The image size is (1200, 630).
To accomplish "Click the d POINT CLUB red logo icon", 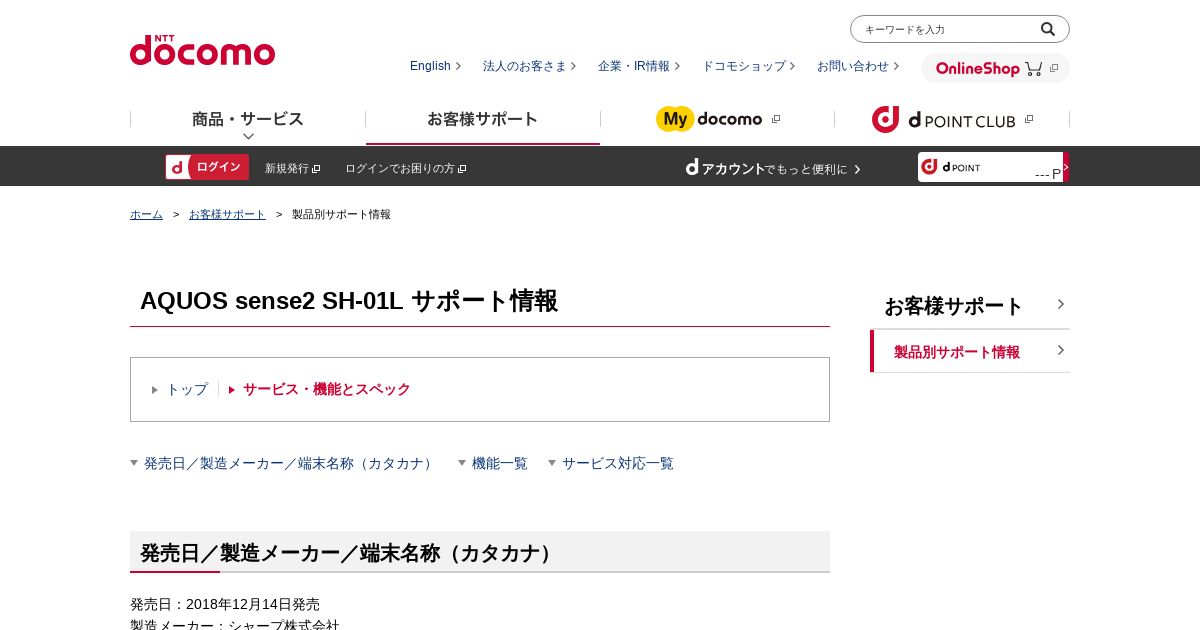I will coord(886,119).
